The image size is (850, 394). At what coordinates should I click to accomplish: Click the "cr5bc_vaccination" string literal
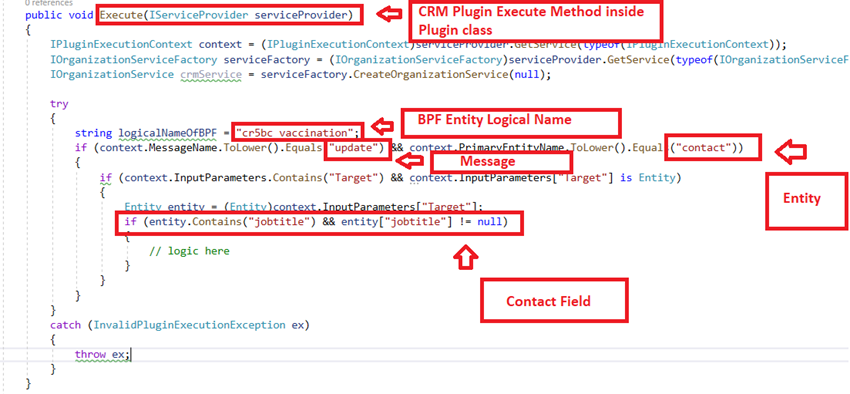click(x=295, y=133)
